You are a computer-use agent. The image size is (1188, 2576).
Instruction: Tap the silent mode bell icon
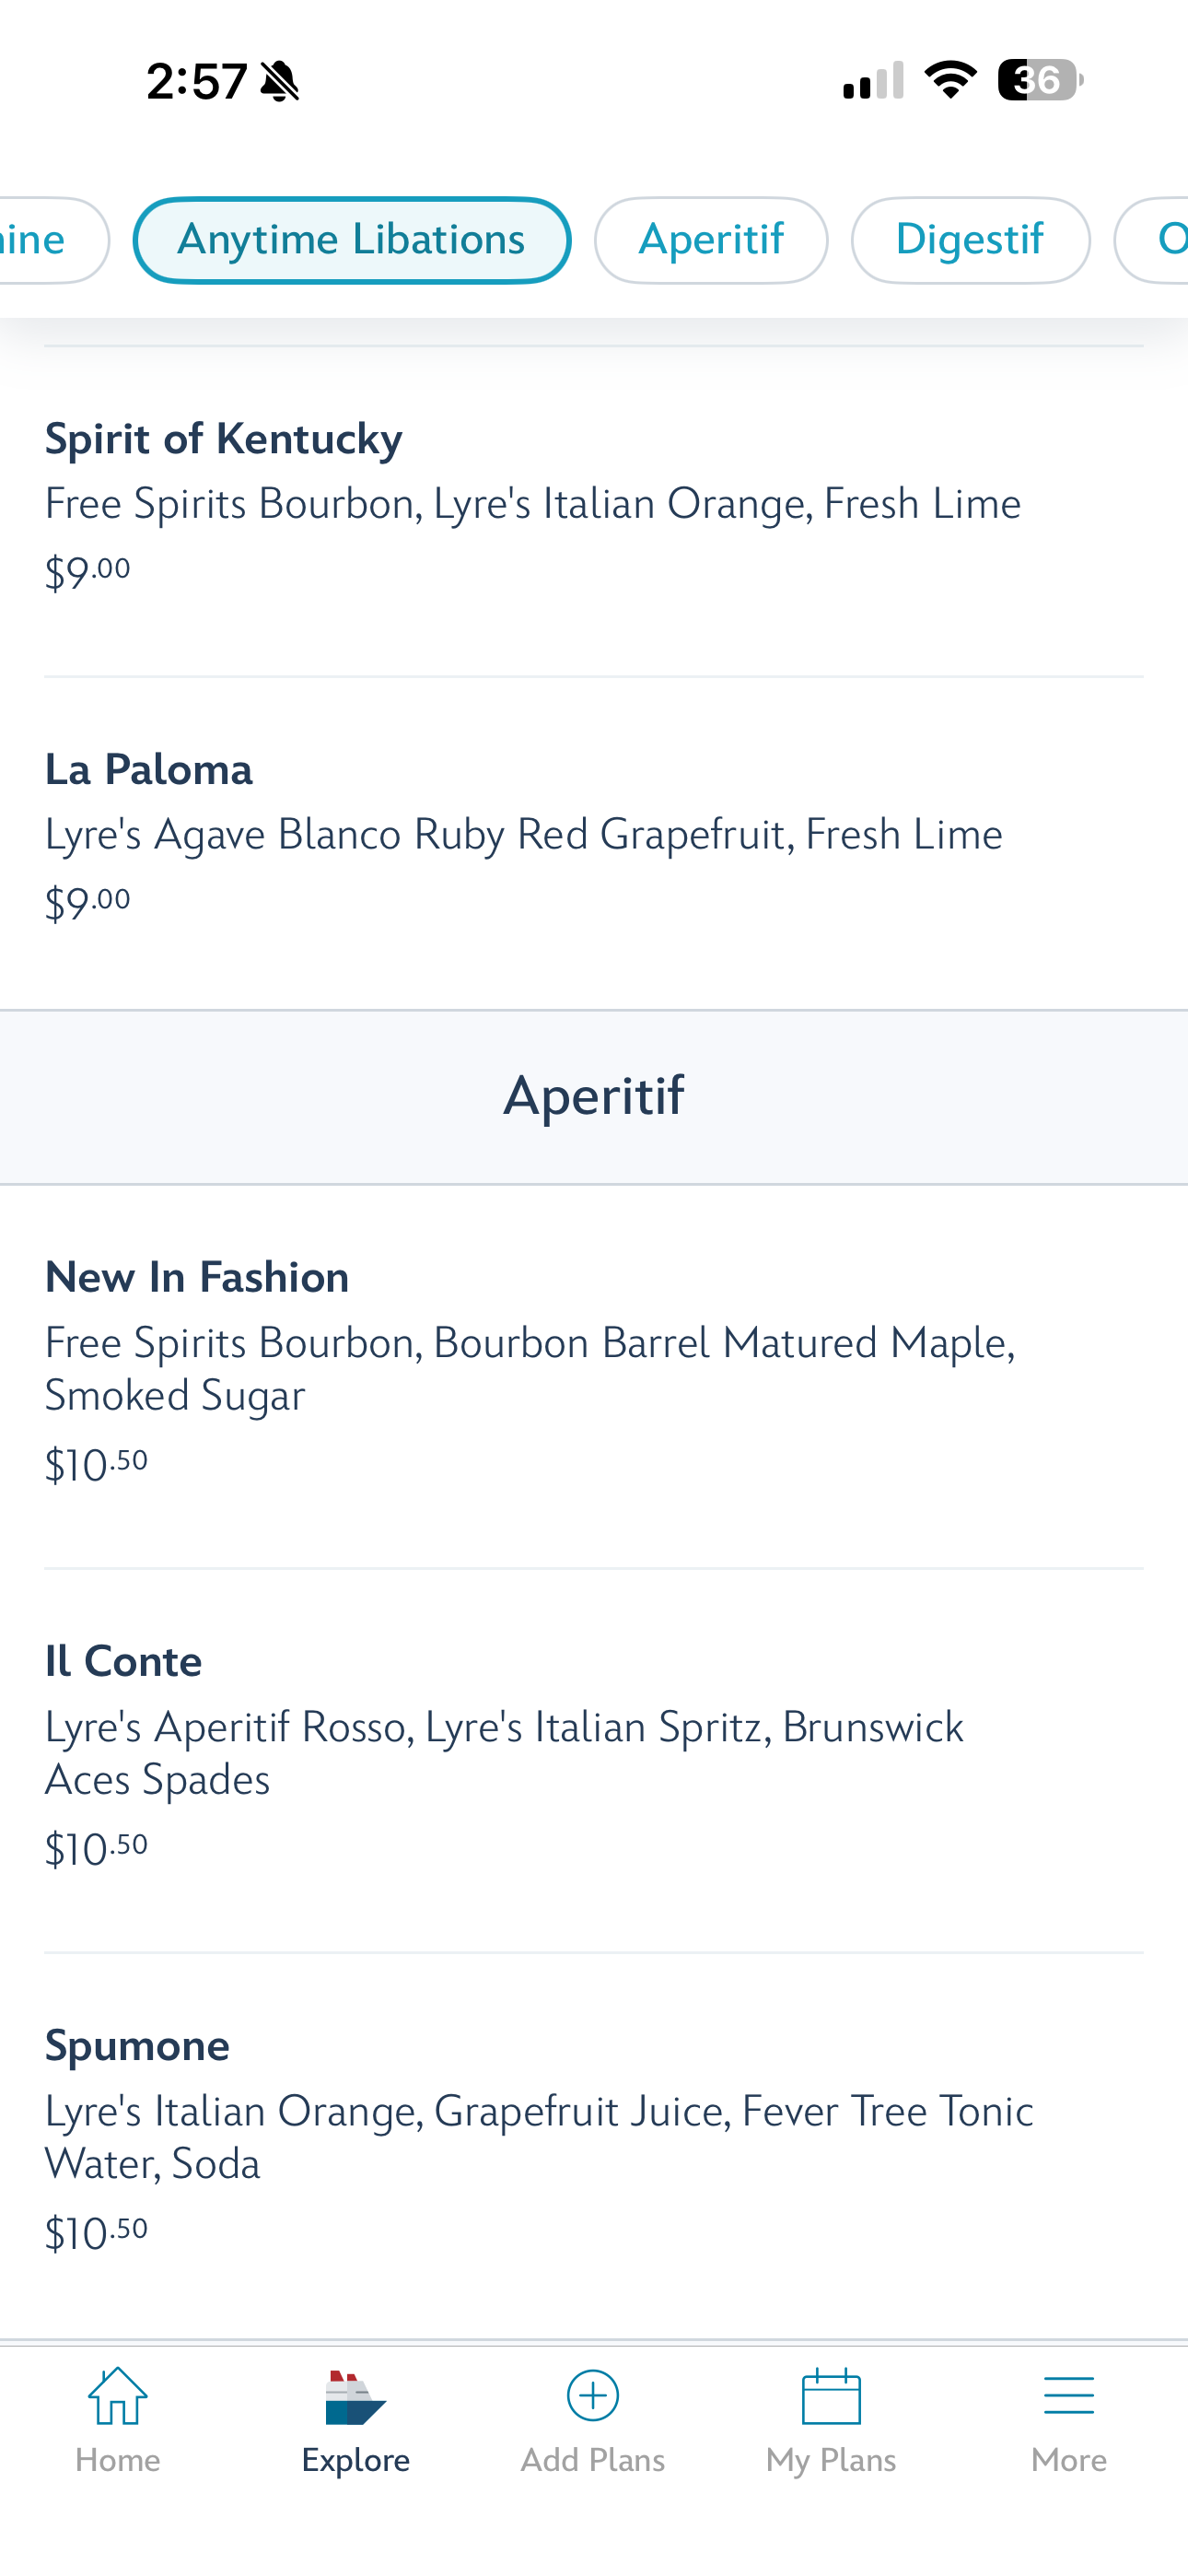tap(280, 82)
